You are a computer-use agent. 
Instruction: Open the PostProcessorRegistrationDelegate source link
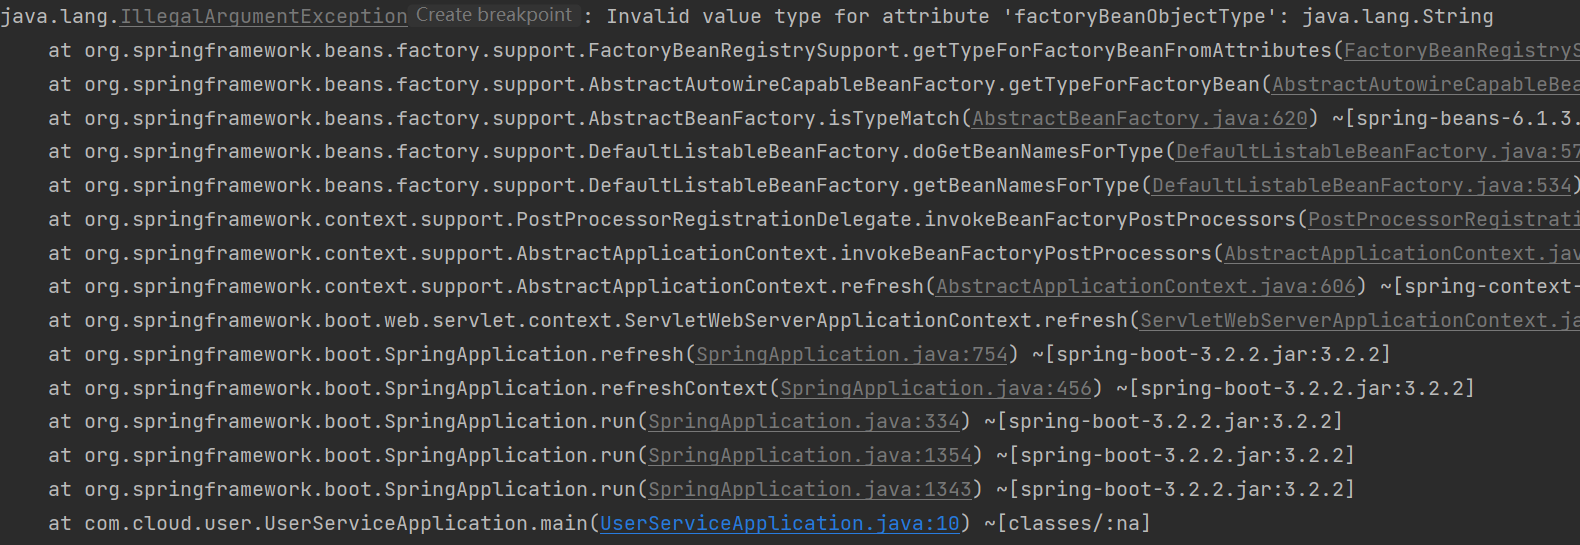pos(1444,220)
